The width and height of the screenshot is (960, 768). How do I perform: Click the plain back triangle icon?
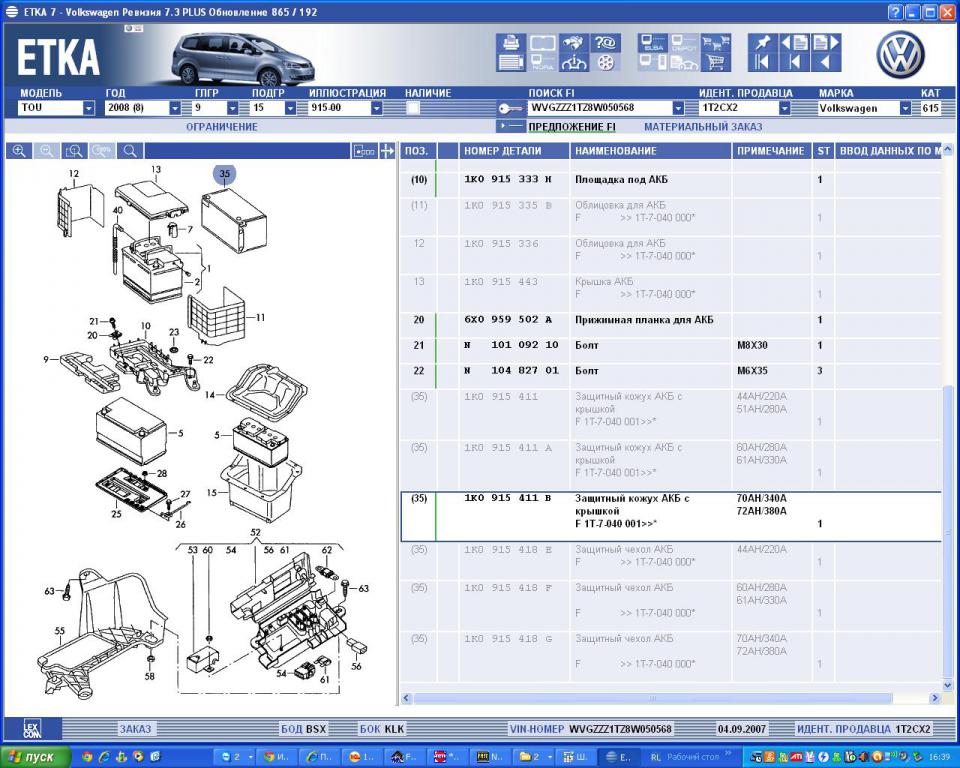826,62
